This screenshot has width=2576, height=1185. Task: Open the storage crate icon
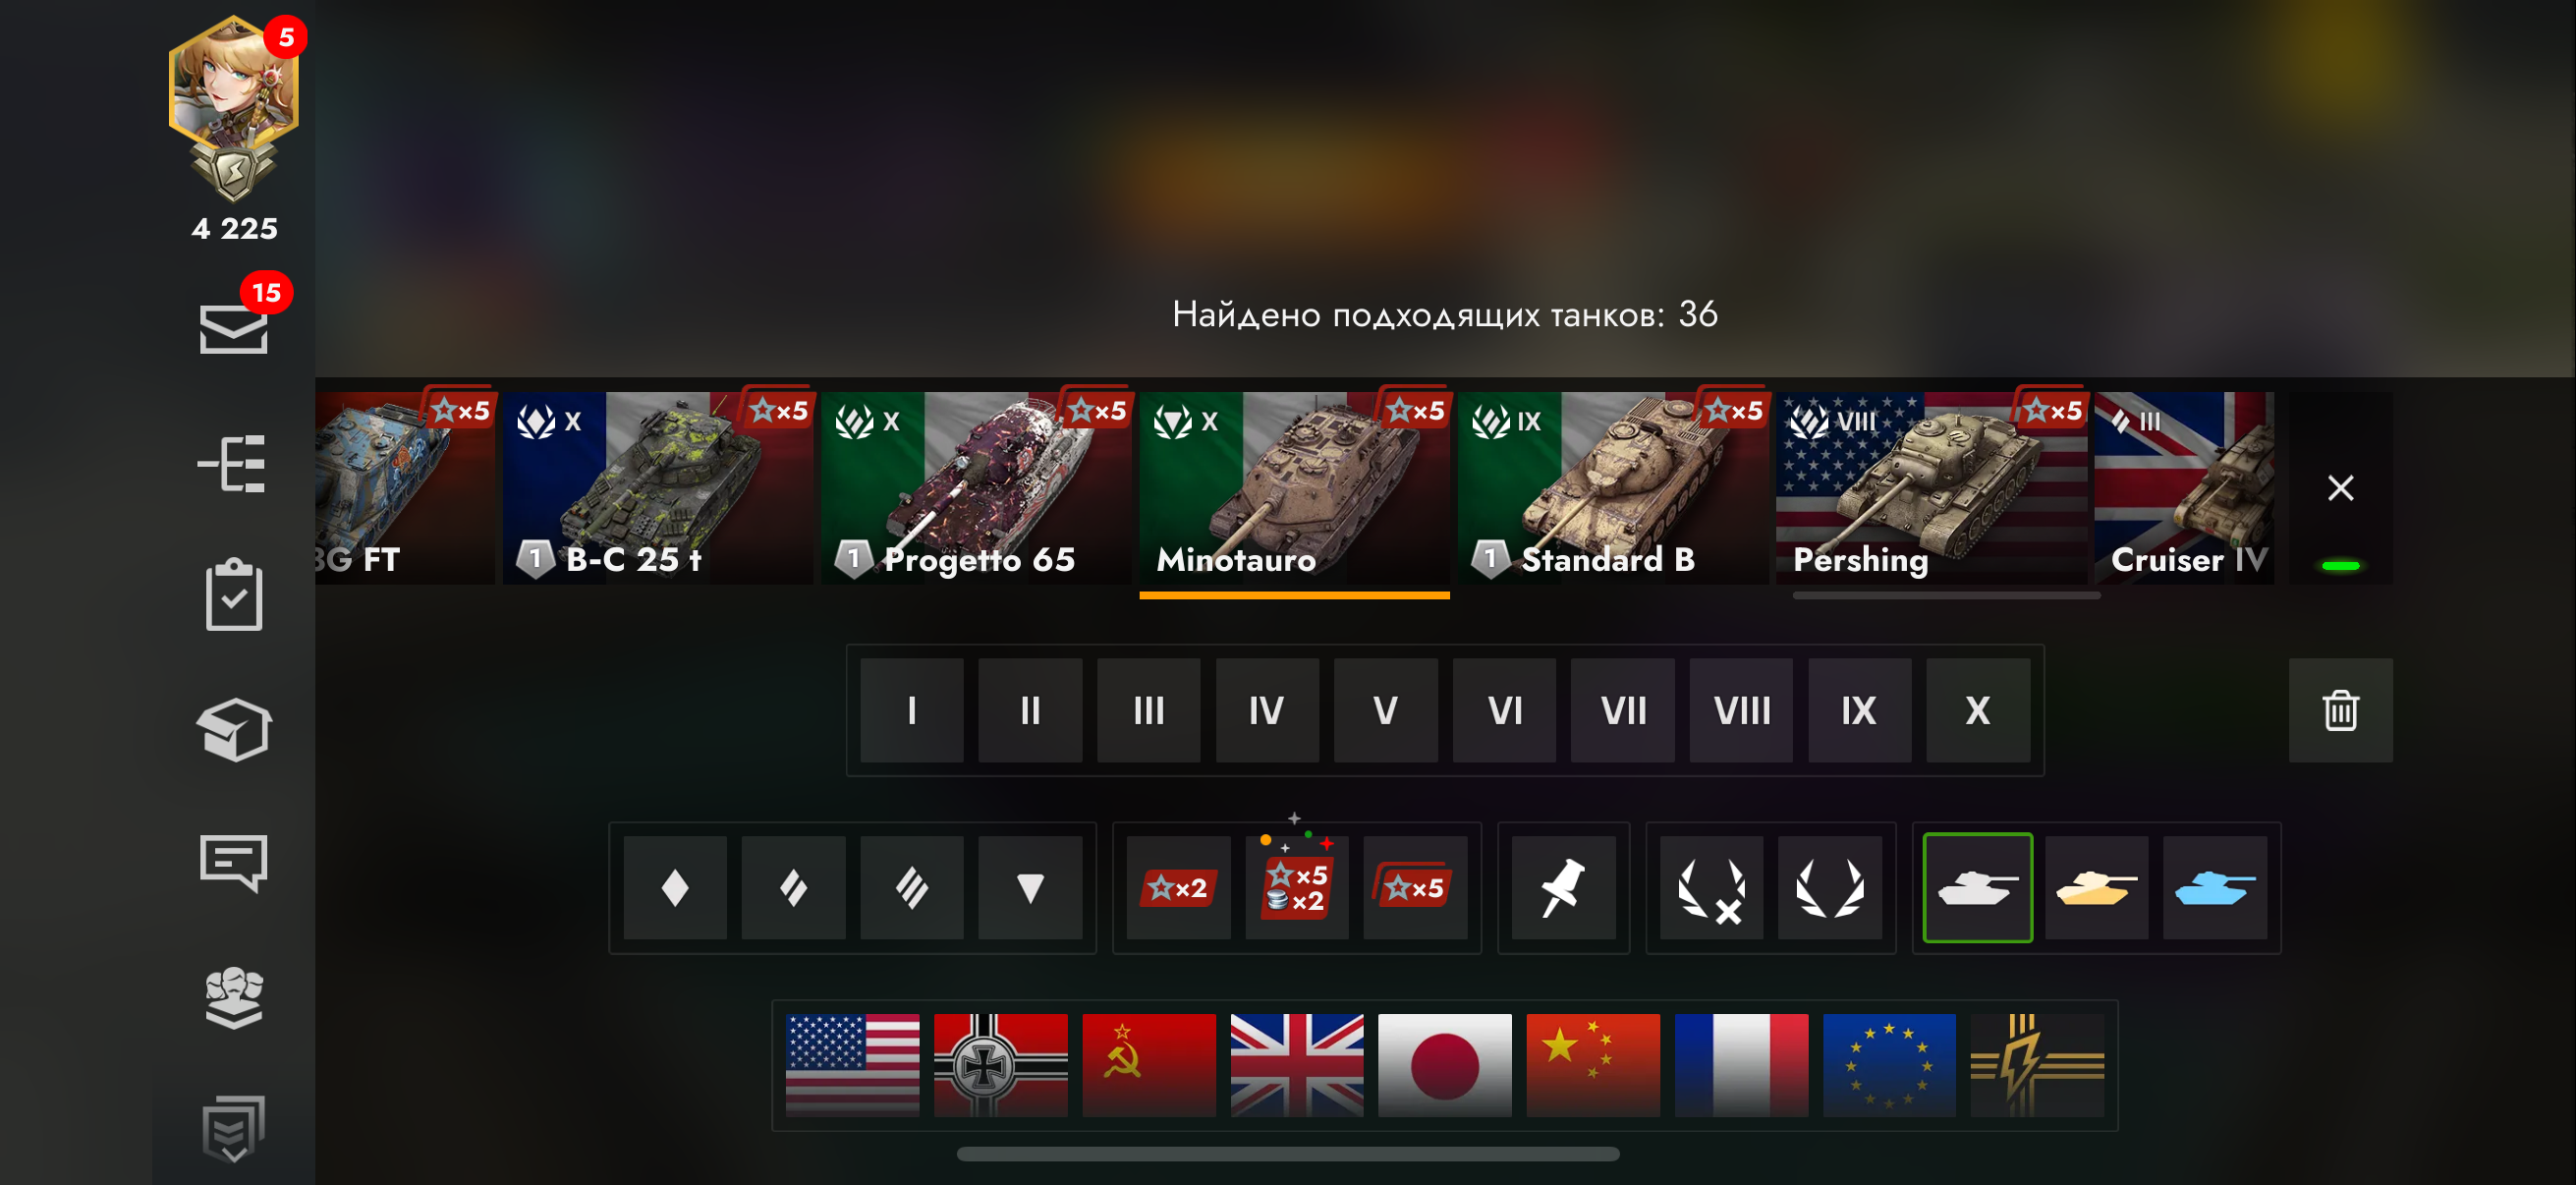click(x=234, y=729)
